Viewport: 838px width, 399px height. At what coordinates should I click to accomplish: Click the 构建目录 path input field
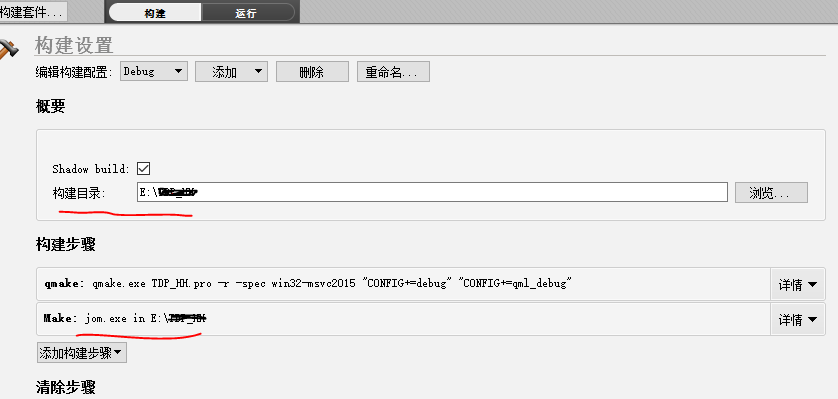(x=432, y=192)
